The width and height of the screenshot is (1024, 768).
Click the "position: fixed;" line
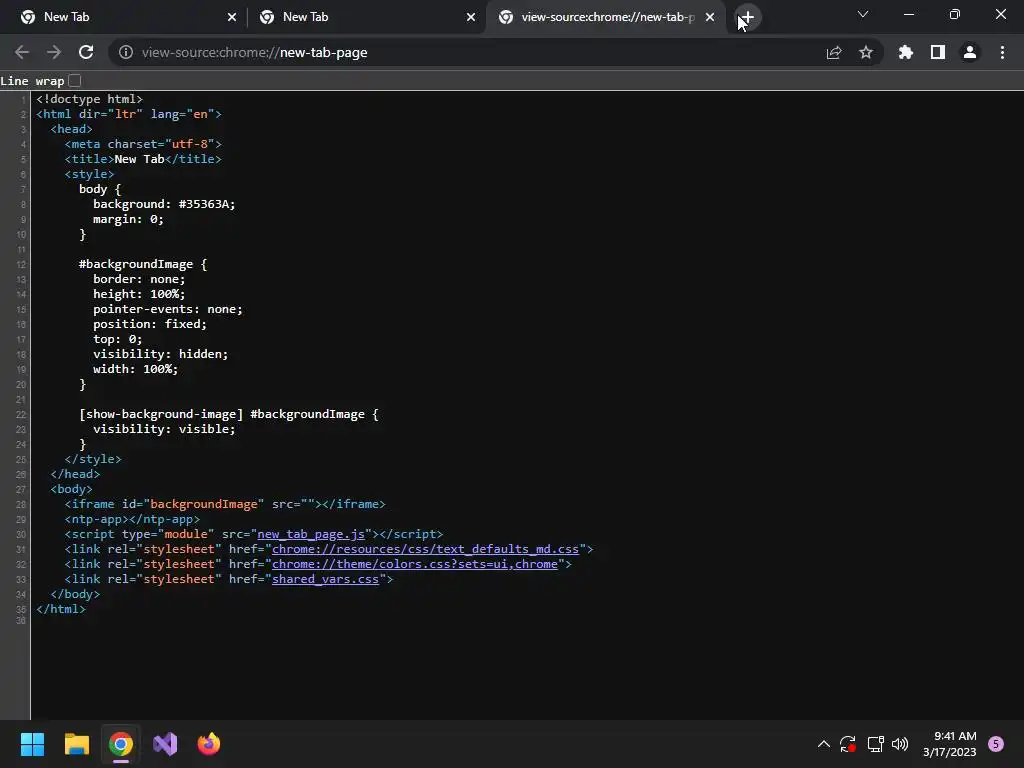(x=150, y=325)
